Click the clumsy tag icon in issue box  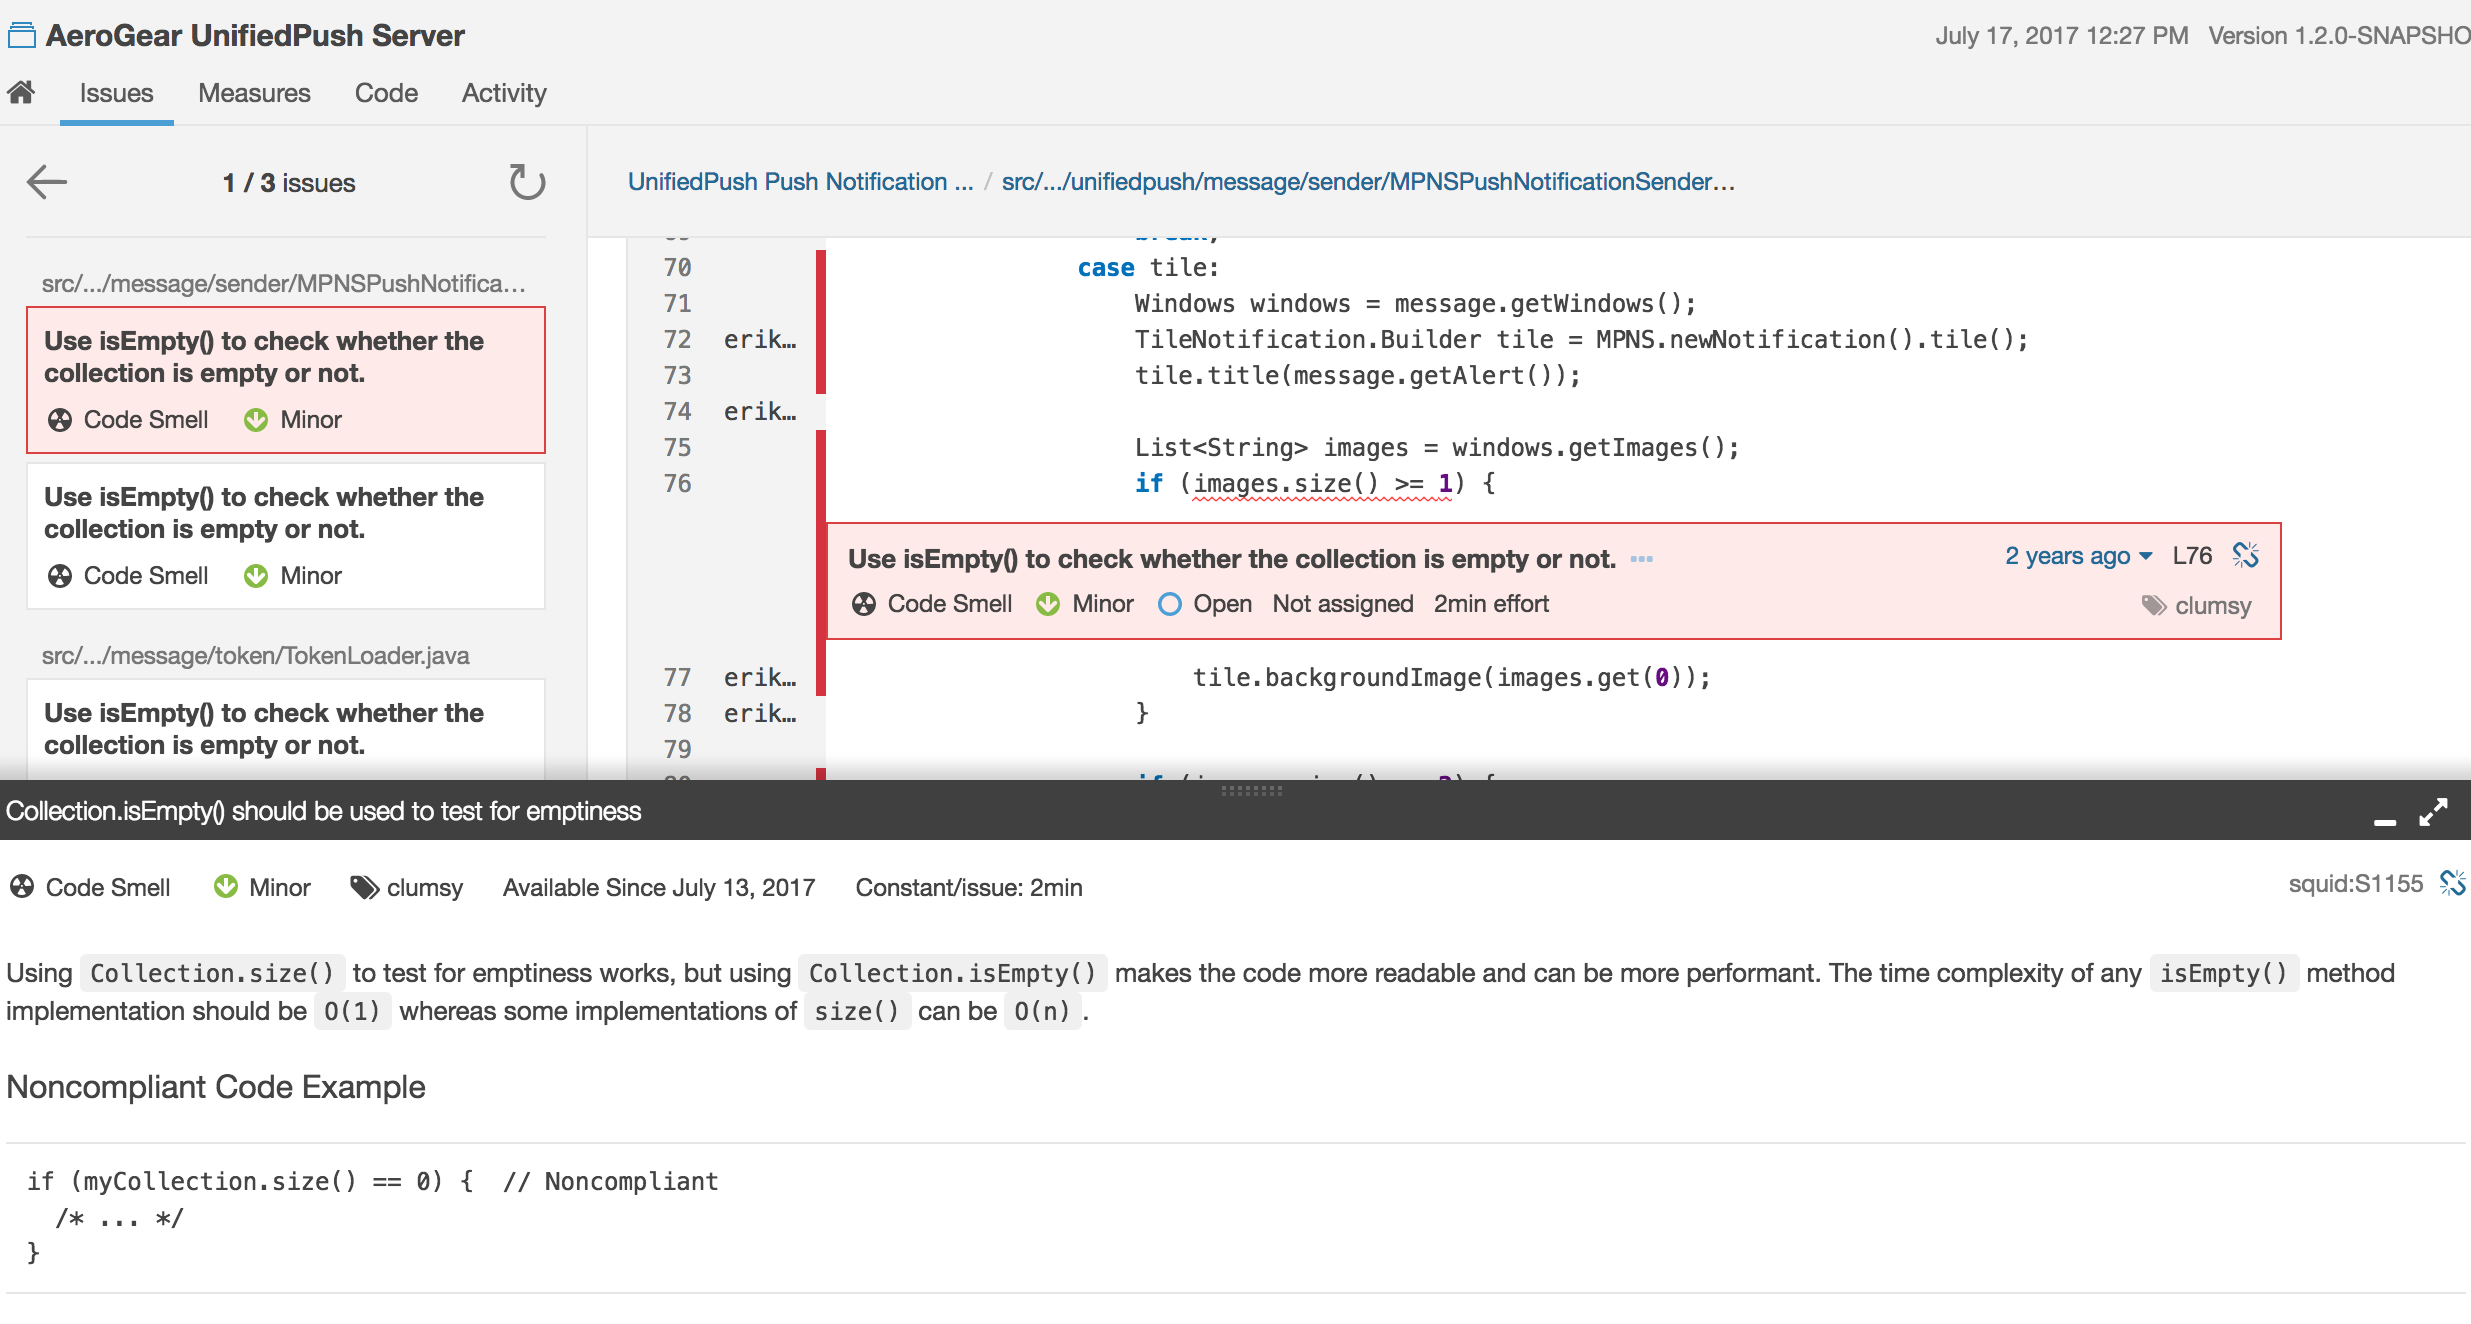tap(2153, 605)
